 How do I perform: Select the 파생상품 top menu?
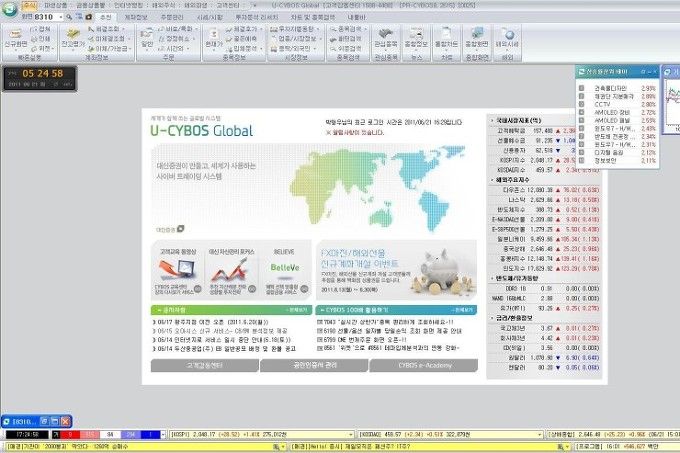coord(56,6)
